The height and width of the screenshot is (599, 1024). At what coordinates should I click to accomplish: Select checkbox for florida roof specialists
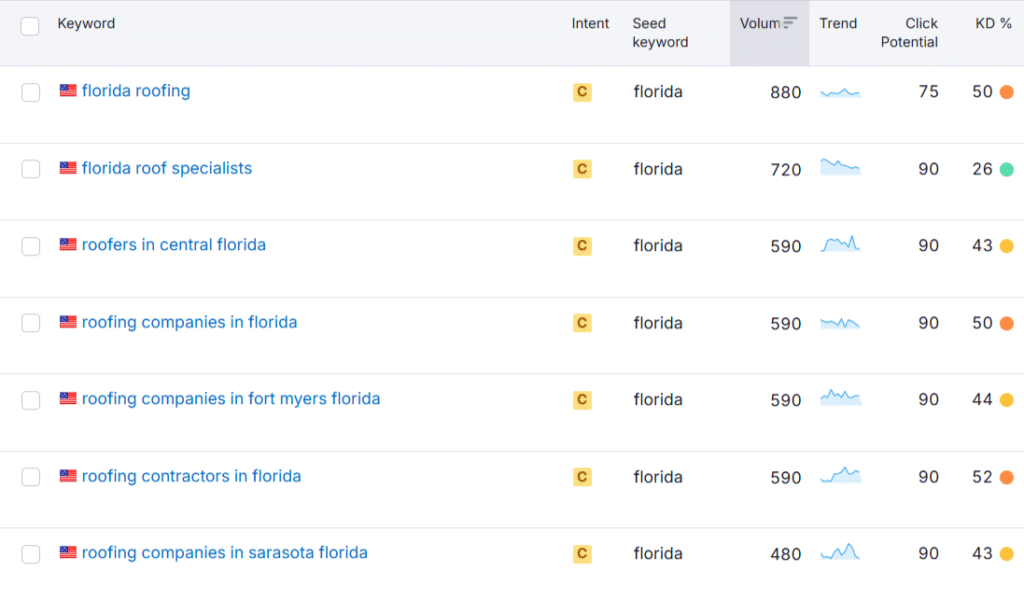coord(31,169)
